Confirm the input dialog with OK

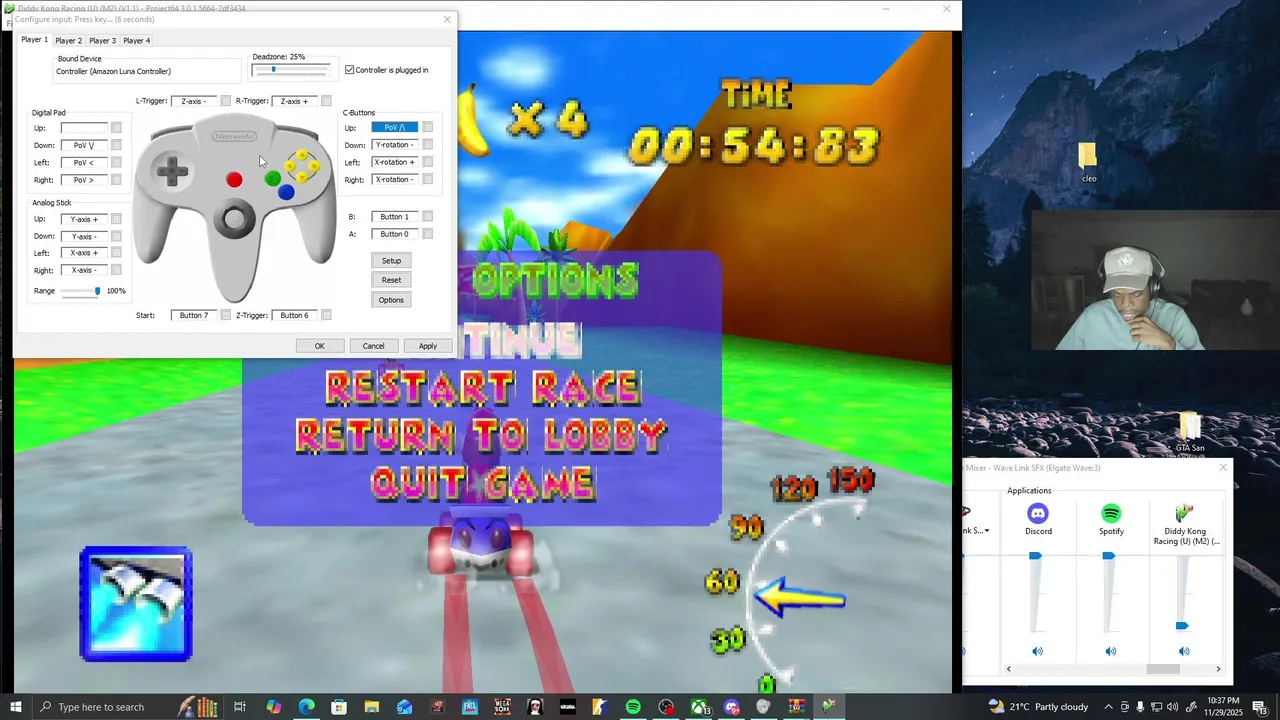[319, 346]
